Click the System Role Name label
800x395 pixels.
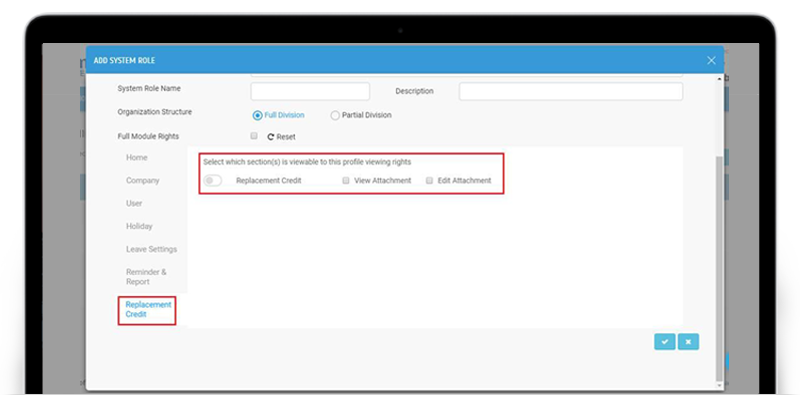click(x=149, y=88)
